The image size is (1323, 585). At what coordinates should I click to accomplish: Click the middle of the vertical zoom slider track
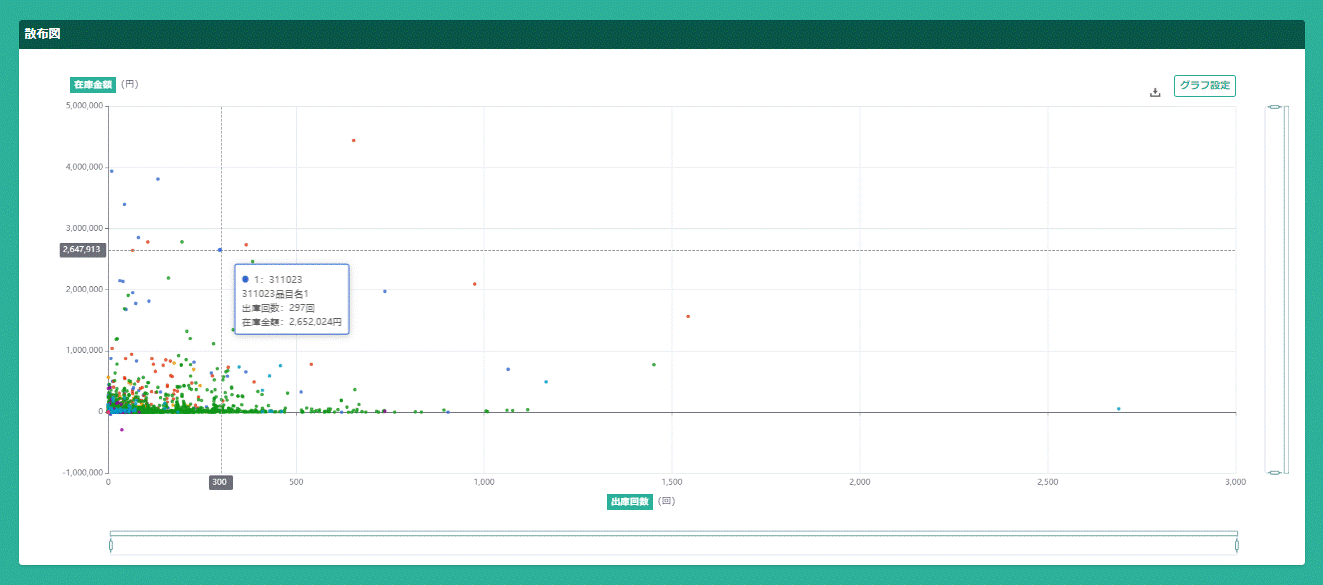click(x=1274, y=289)
